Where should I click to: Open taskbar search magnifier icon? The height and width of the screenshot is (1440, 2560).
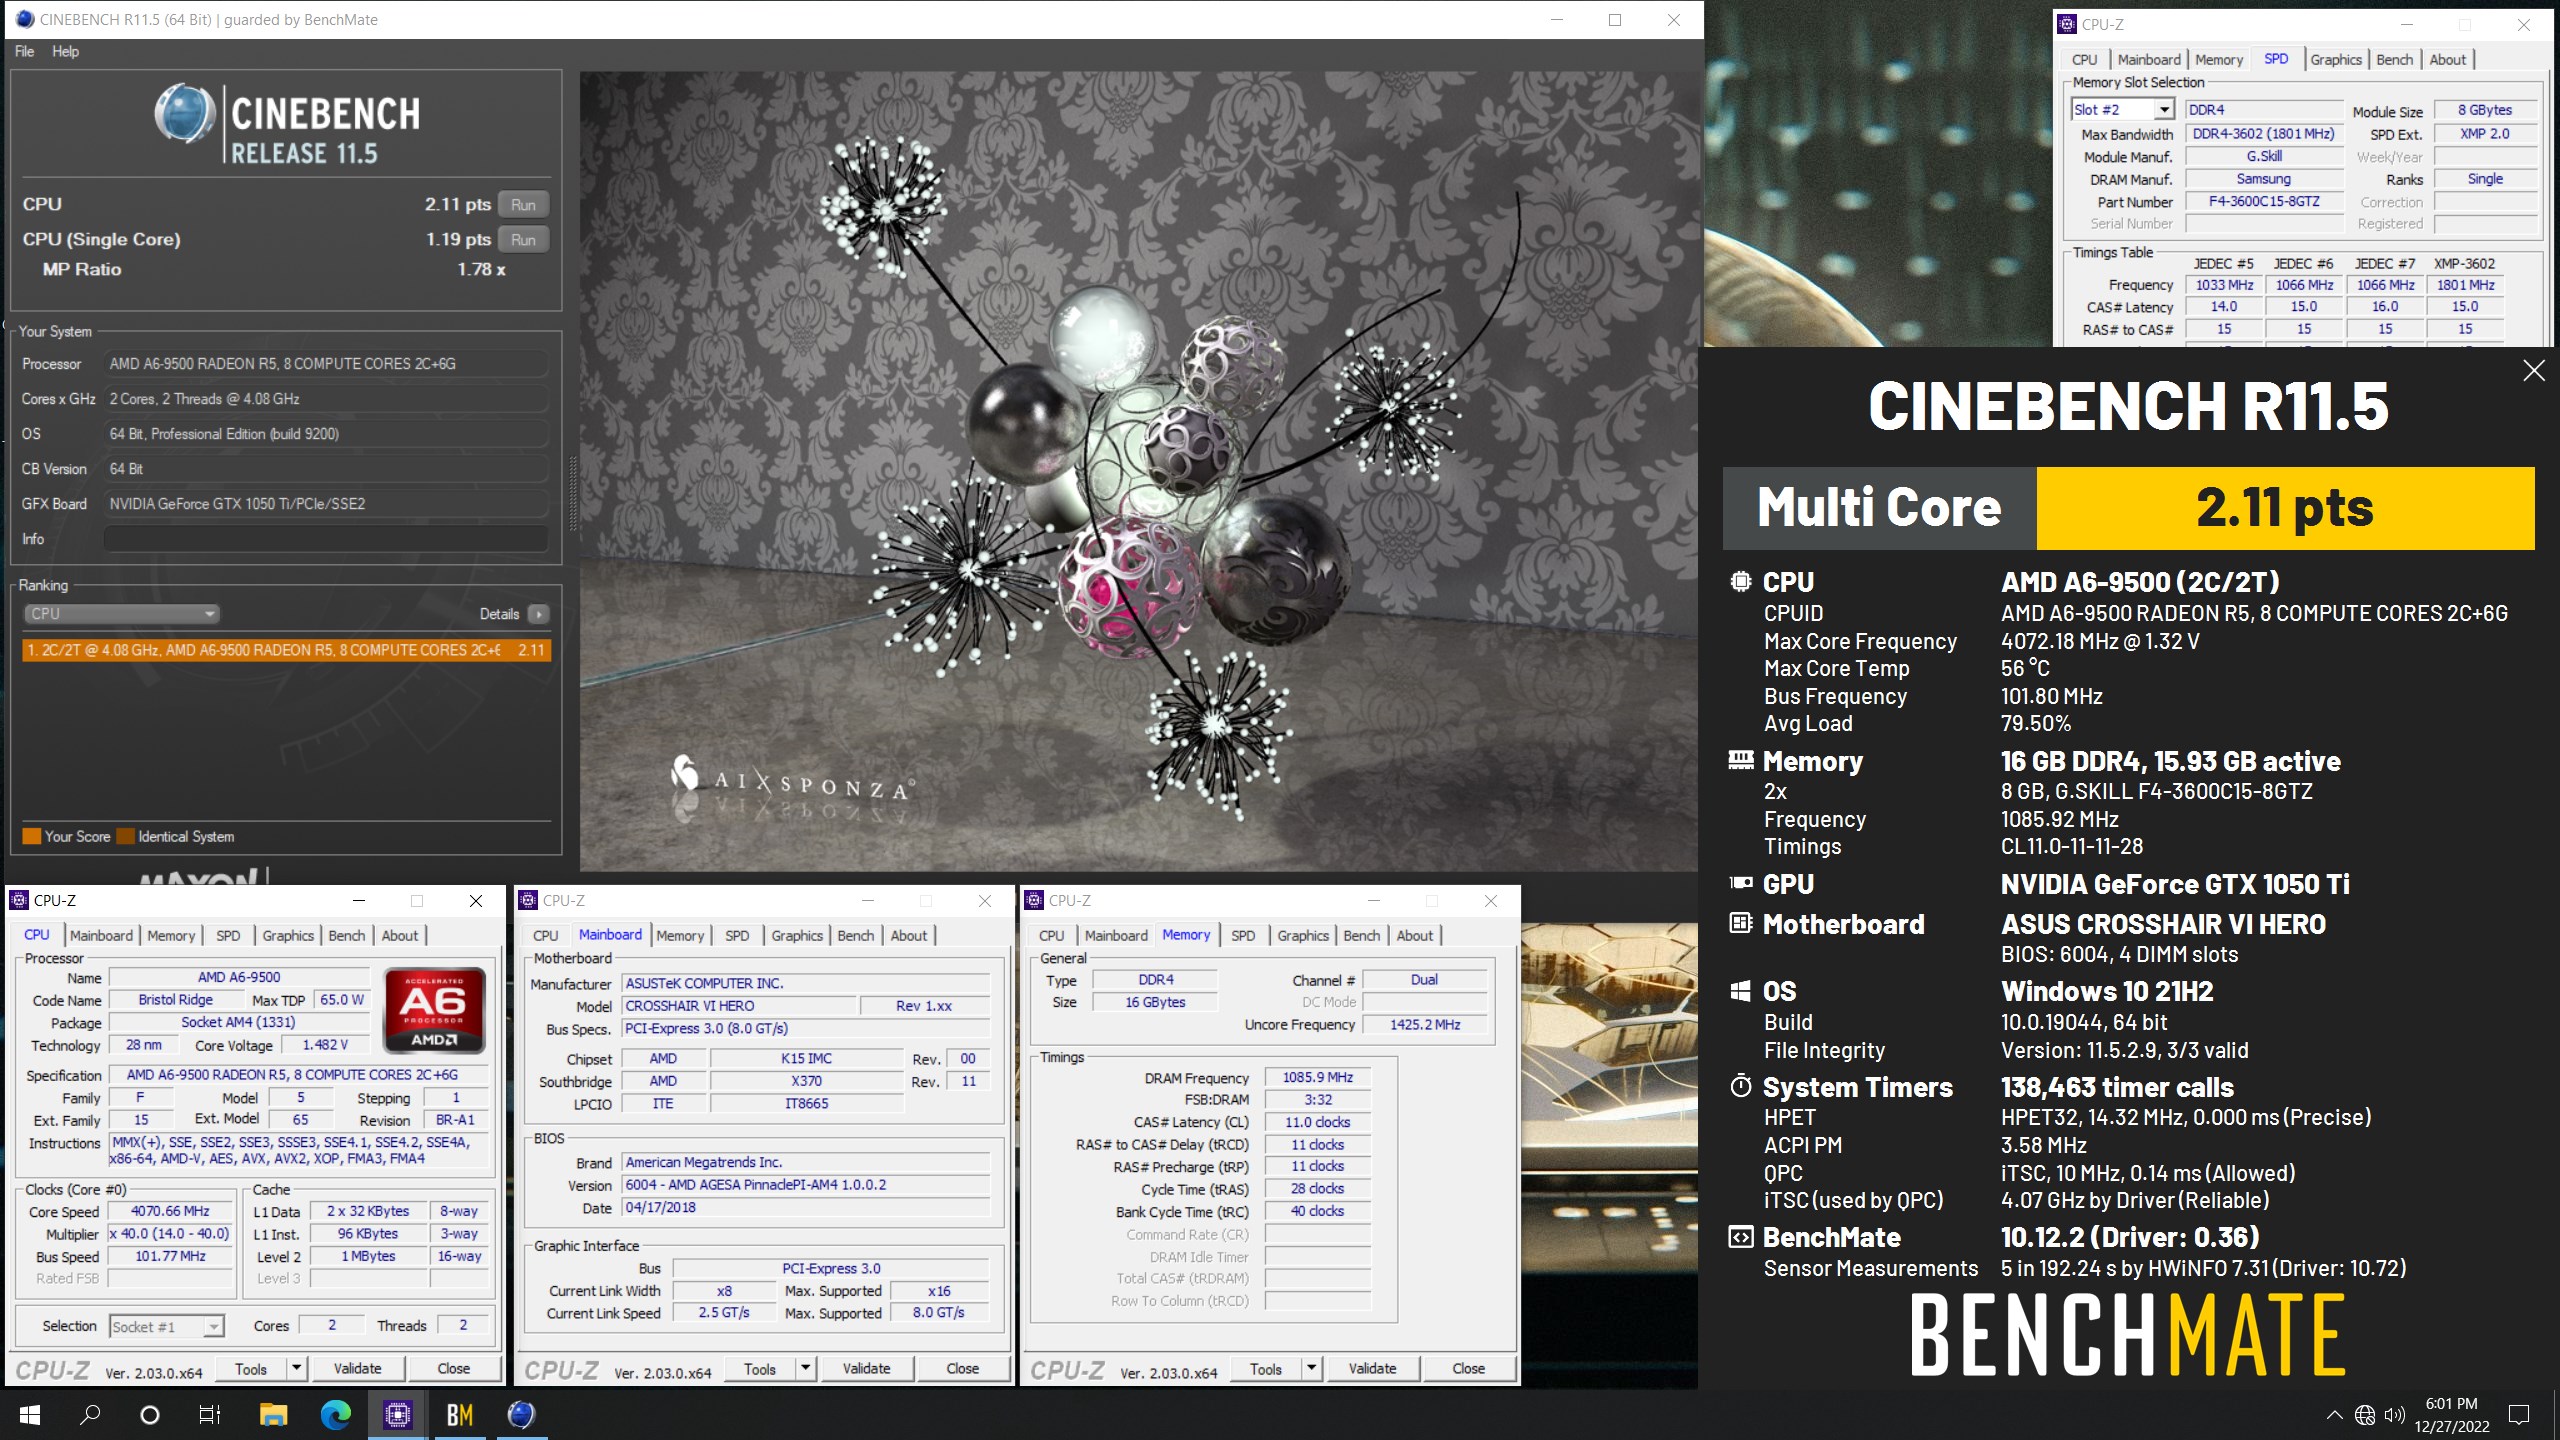pyautogui.click(x=90, y=1415)
